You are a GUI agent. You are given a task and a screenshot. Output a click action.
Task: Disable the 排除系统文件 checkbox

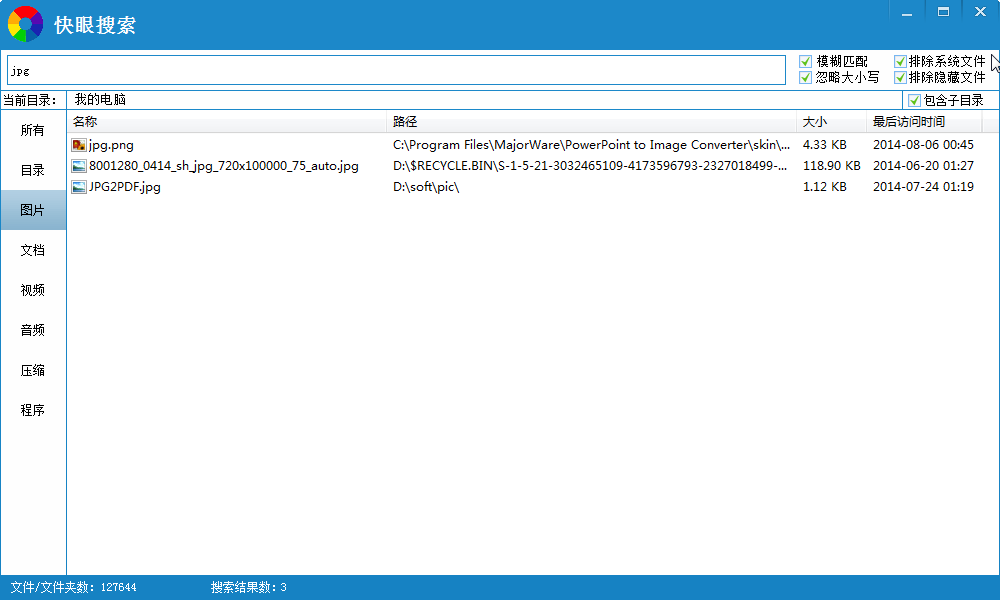point(900,62)
